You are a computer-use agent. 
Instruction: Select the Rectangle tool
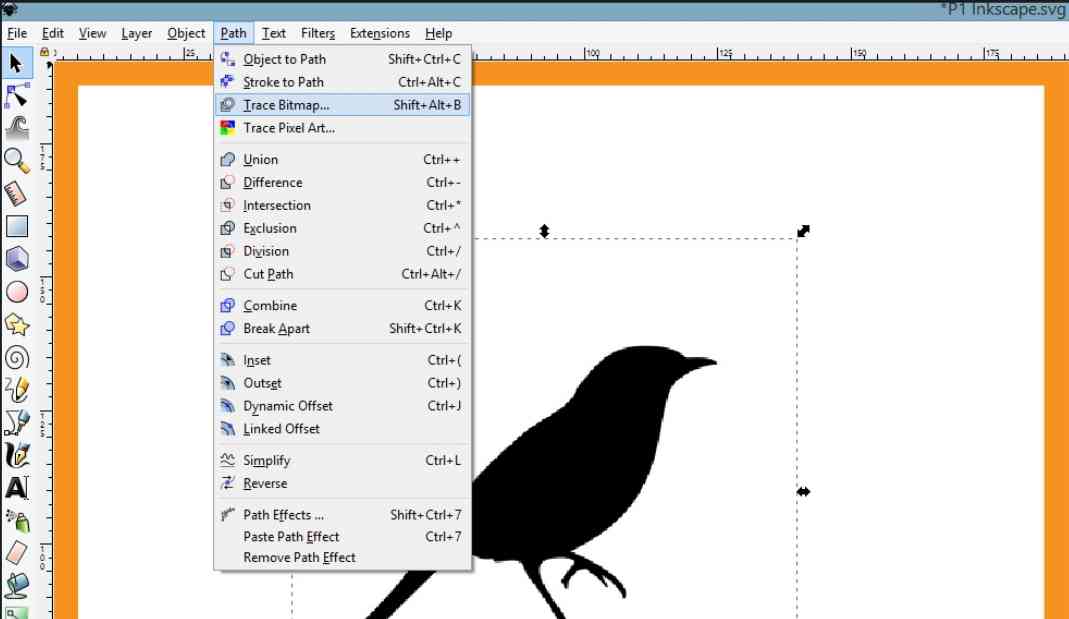15,227
